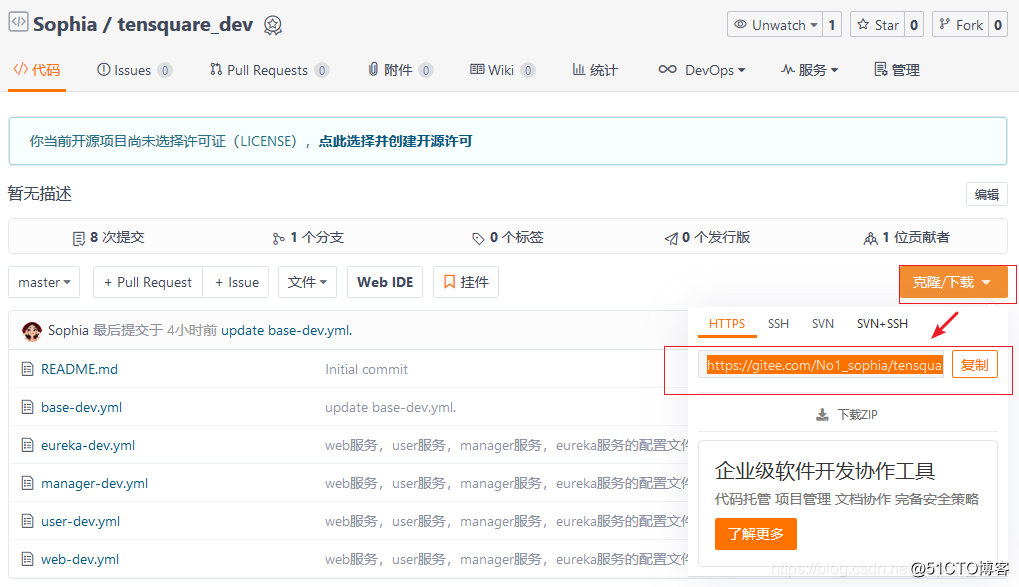Open the DevOps dropdown menu
Screen dimensions: 1019x587
pos(702,70)
